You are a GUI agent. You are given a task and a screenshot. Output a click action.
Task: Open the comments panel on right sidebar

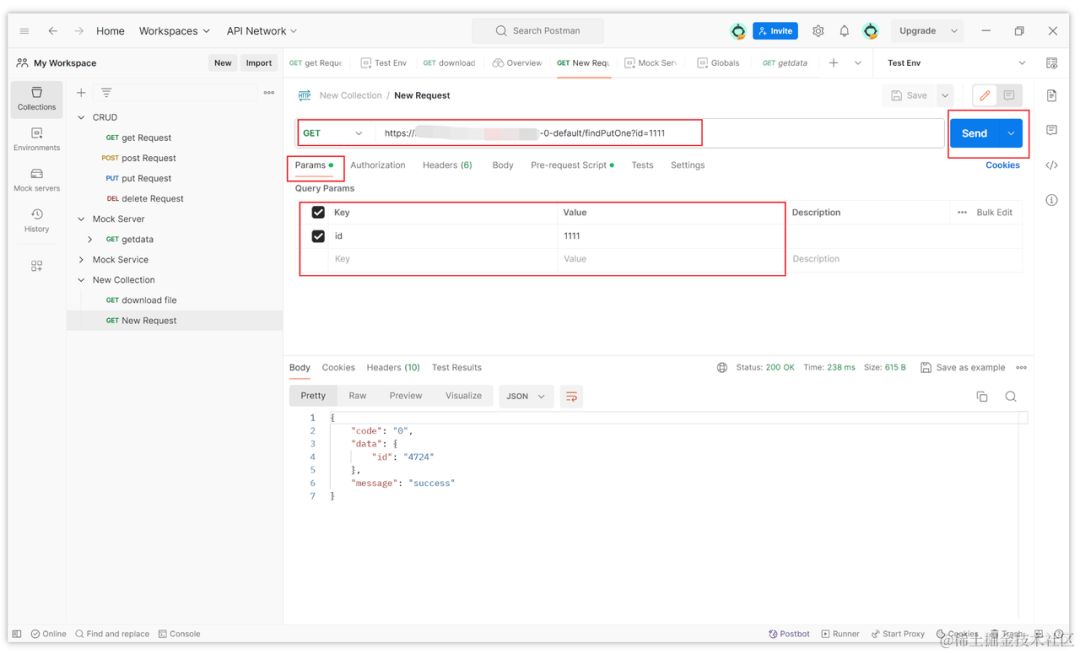coord(1050,128)
